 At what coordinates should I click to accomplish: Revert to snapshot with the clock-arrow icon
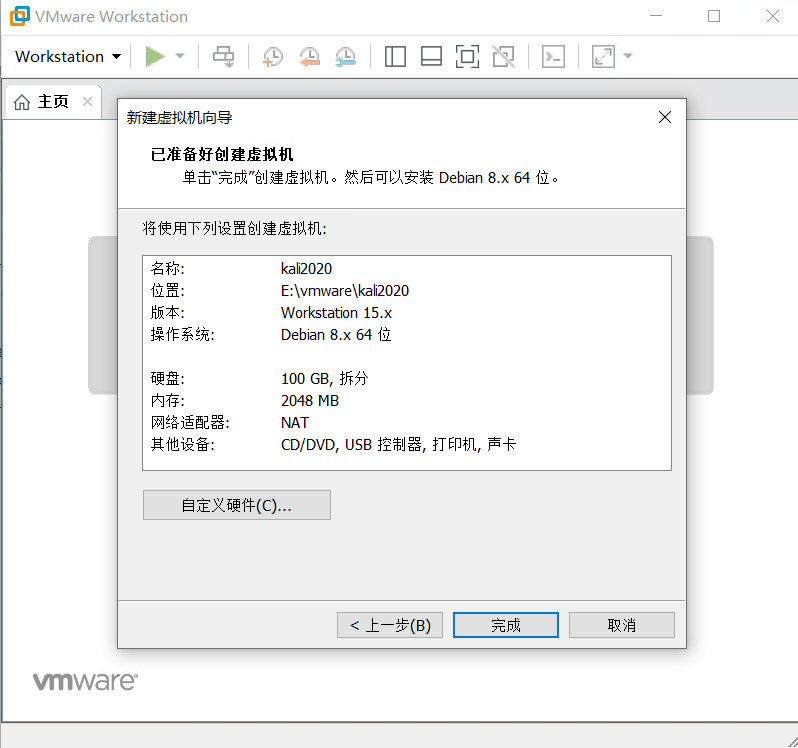[309, 56]
